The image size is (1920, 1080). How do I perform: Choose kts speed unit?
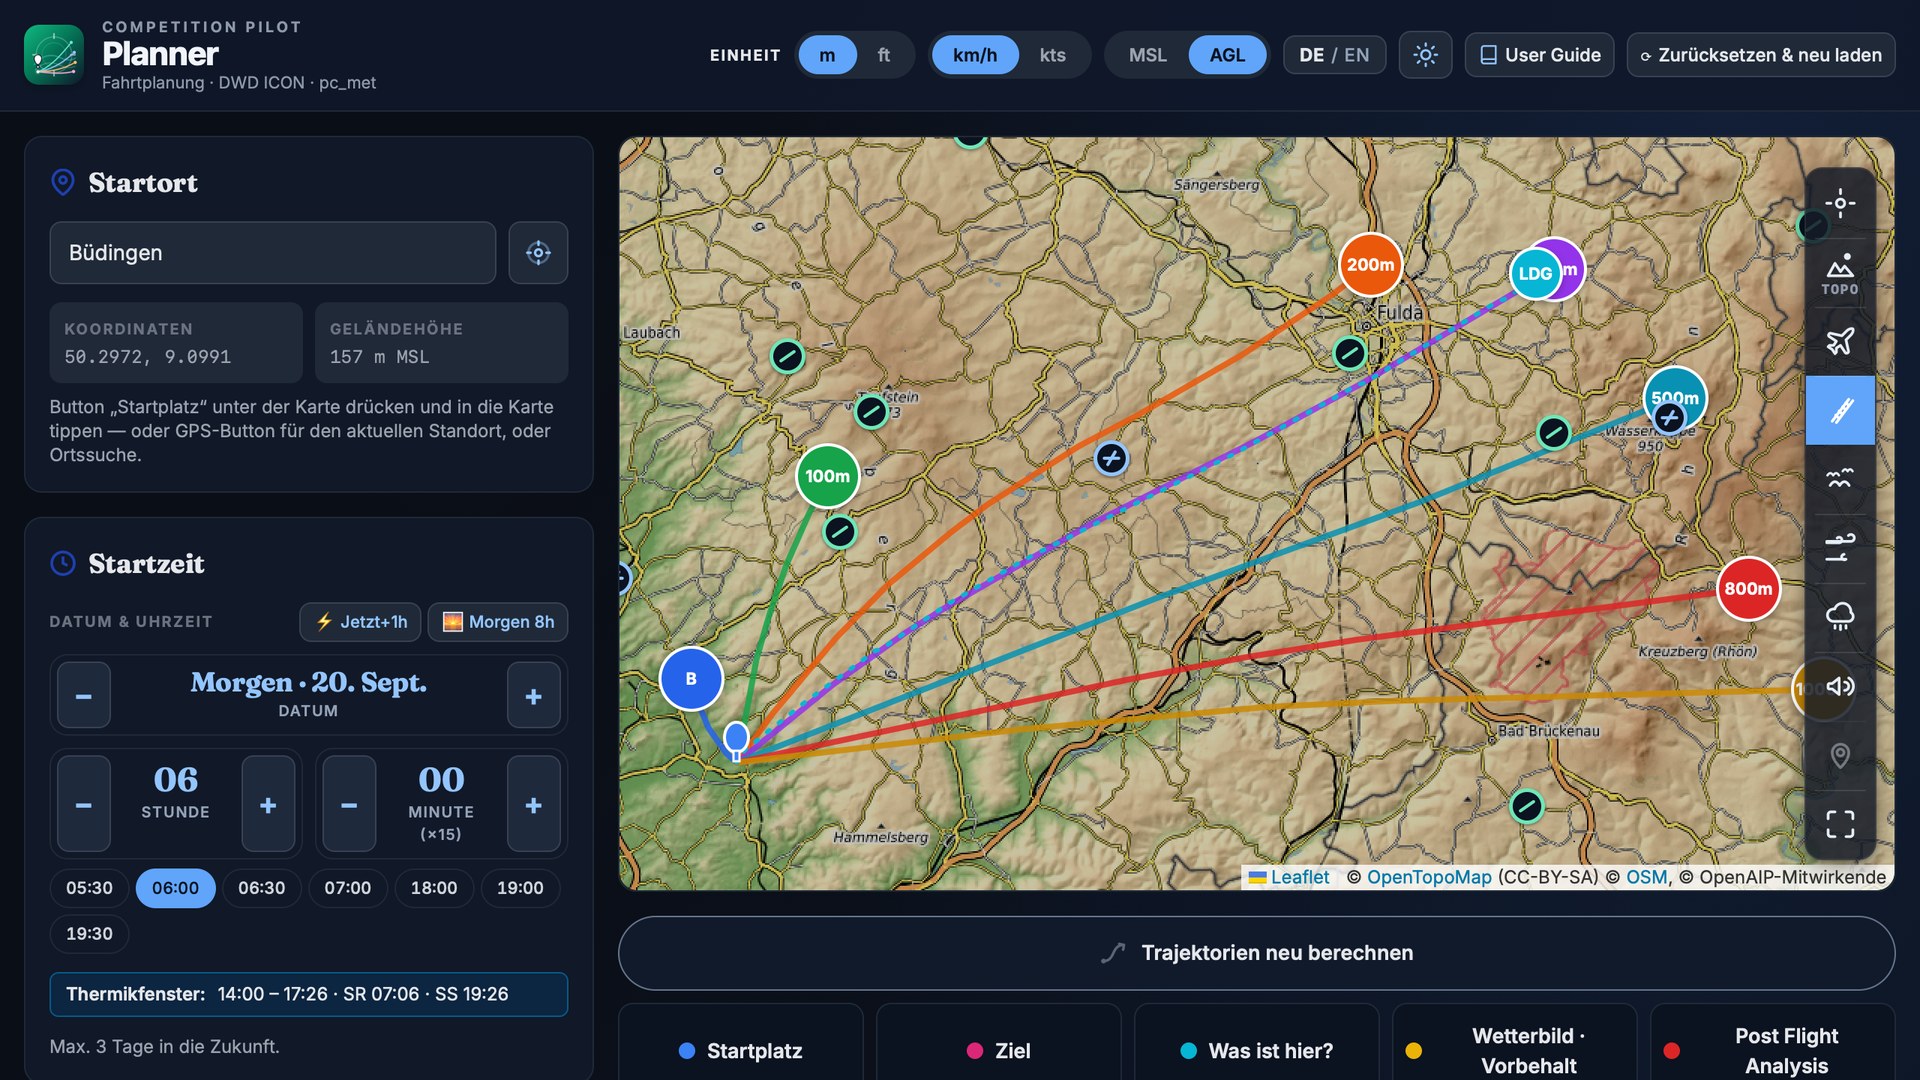pyautogui.click(x=1052, y=55)
